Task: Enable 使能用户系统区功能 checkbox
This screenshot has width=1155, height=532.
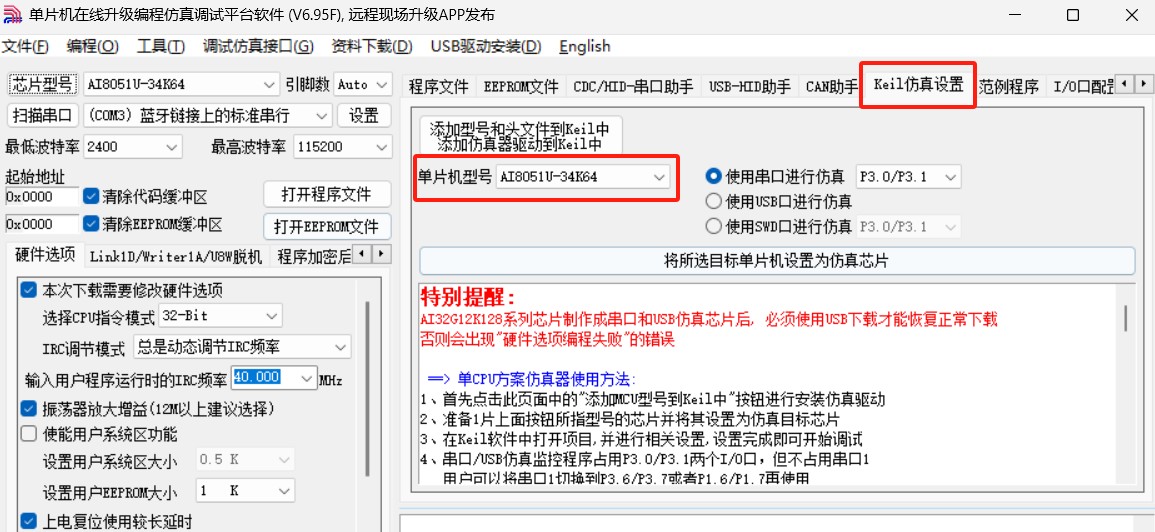Action: (29, 433)
